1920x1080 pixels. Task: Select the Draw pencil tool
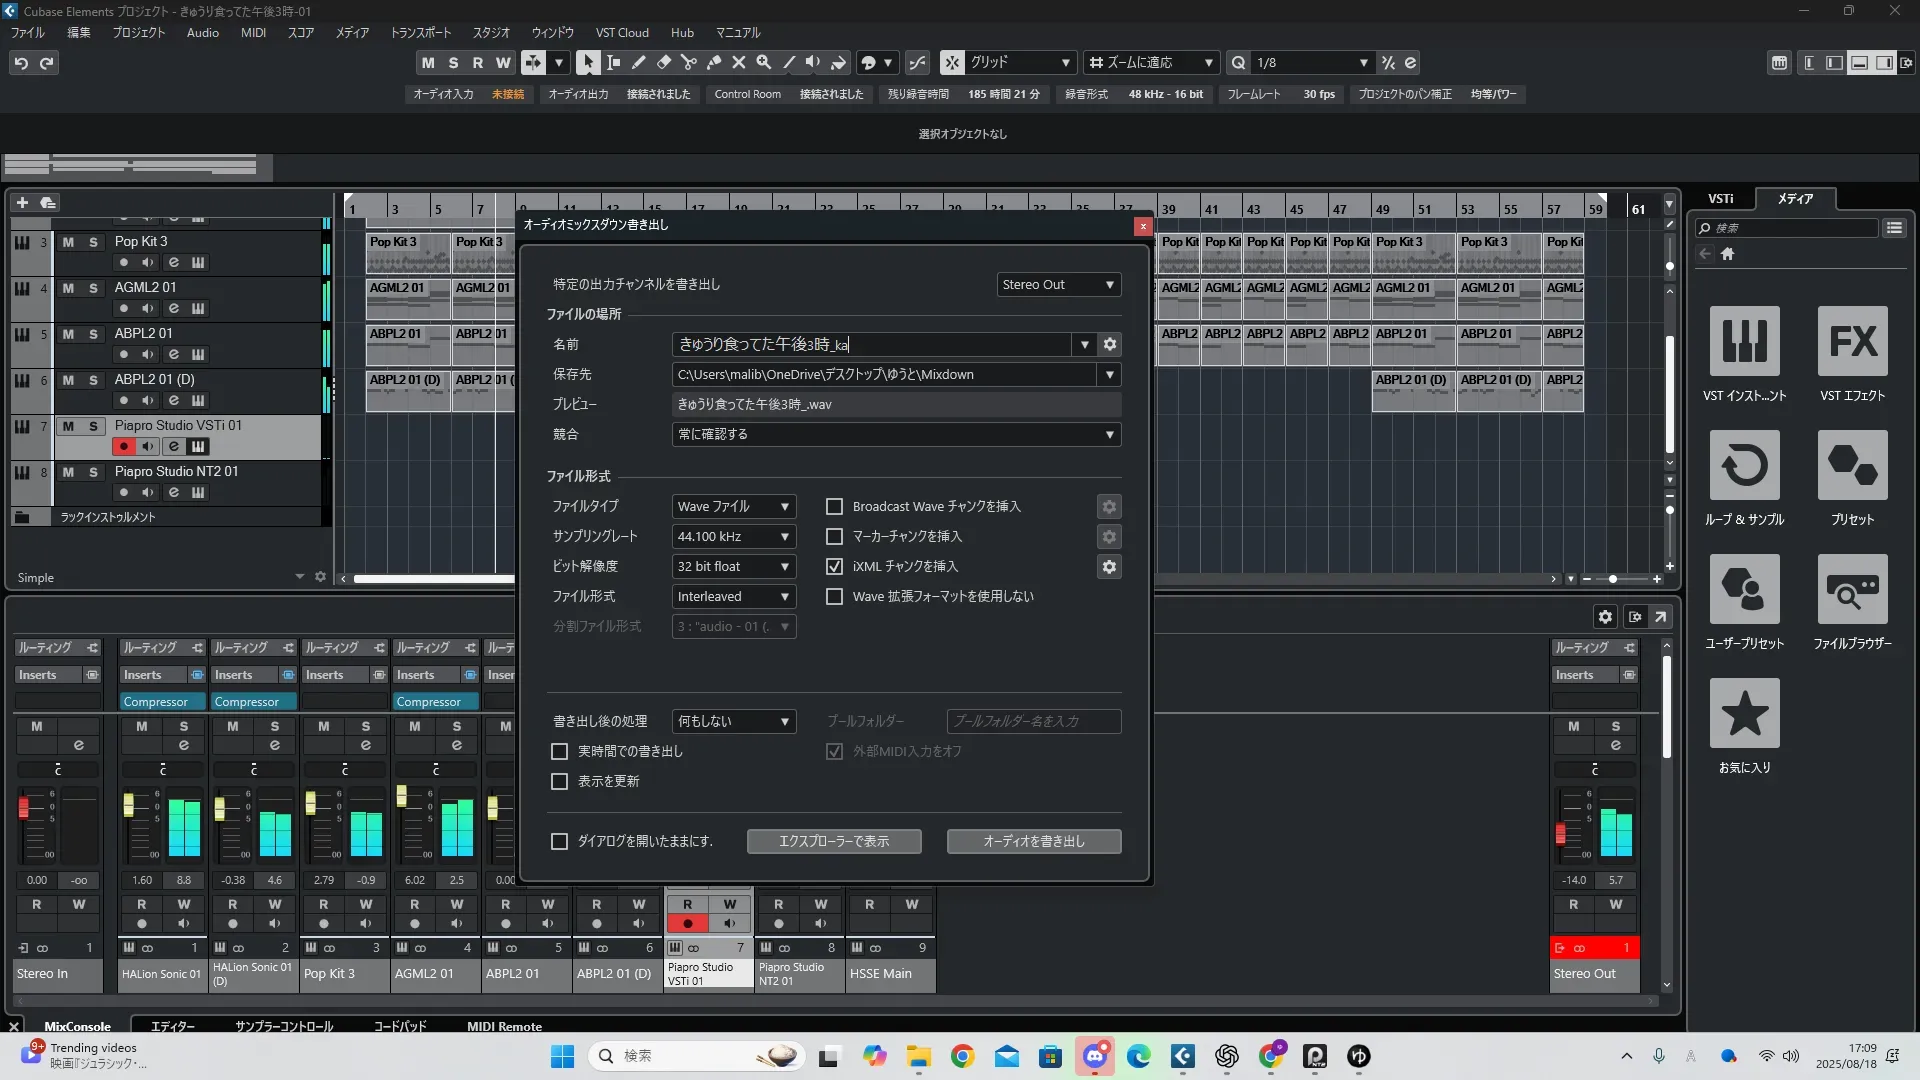(x=638, y=62)
